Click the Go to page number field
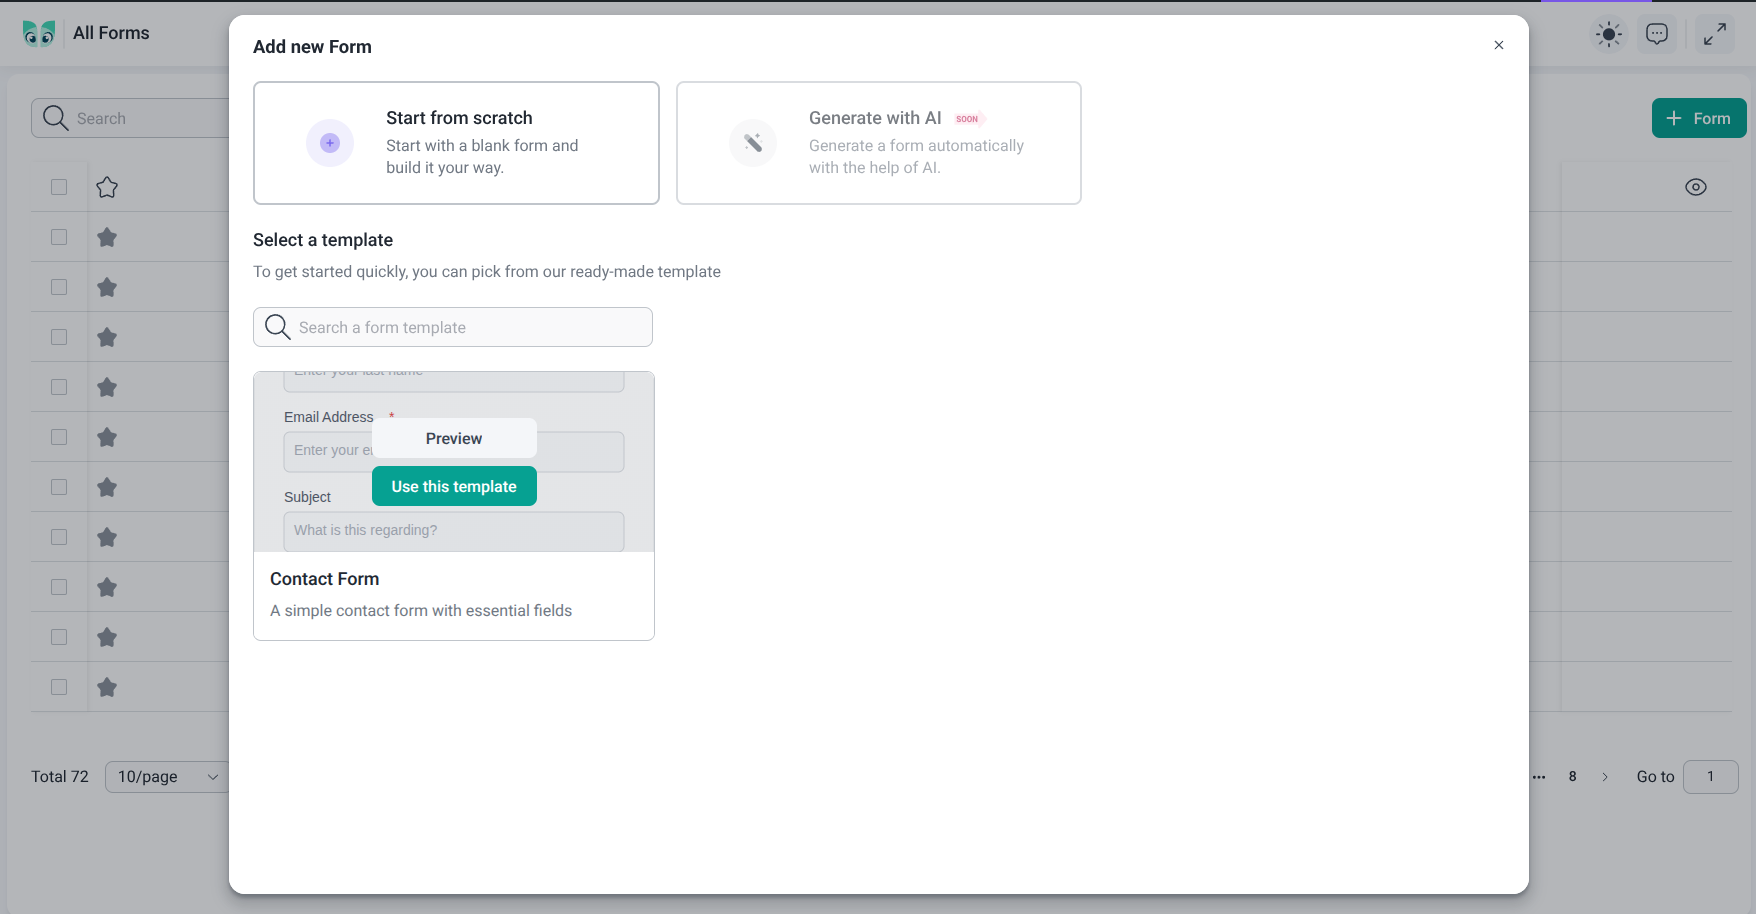 pos(1710,777)
